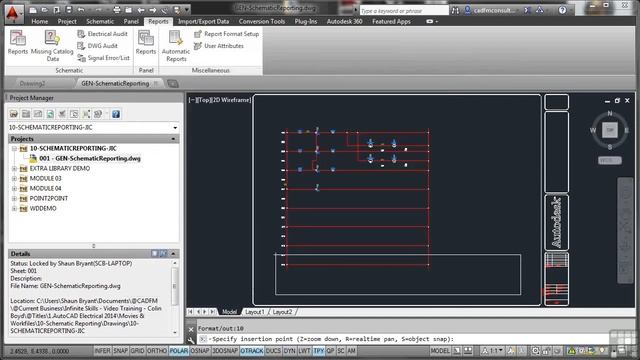Toggle LWT lineweight display
The image size is (640, 360).
pos(304,351)
